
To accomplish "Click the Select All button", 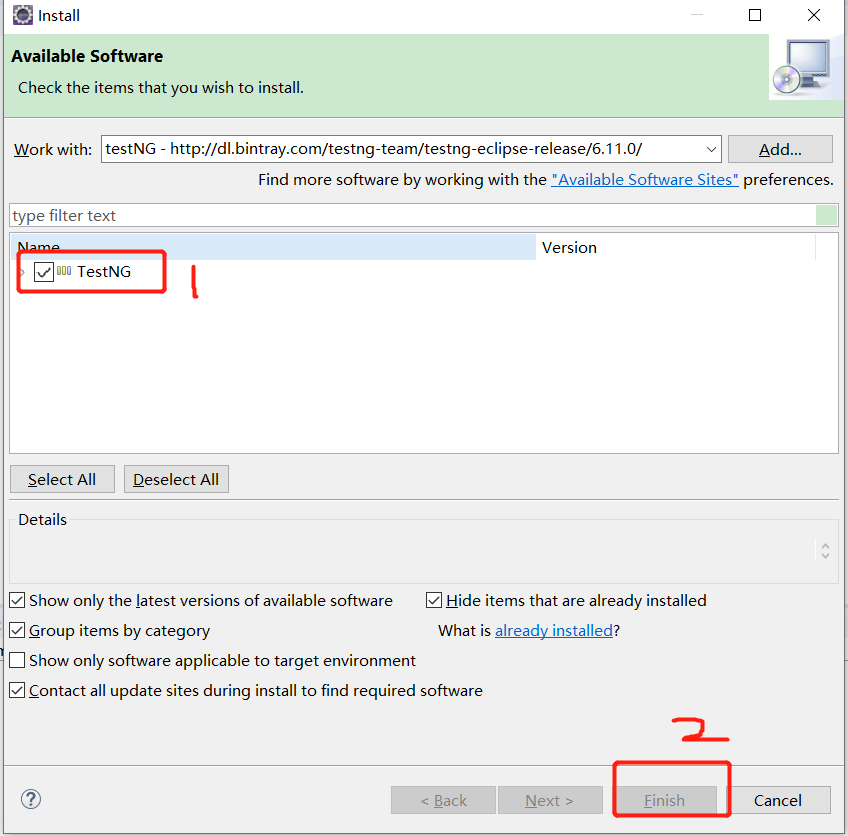I will [62, 479].
